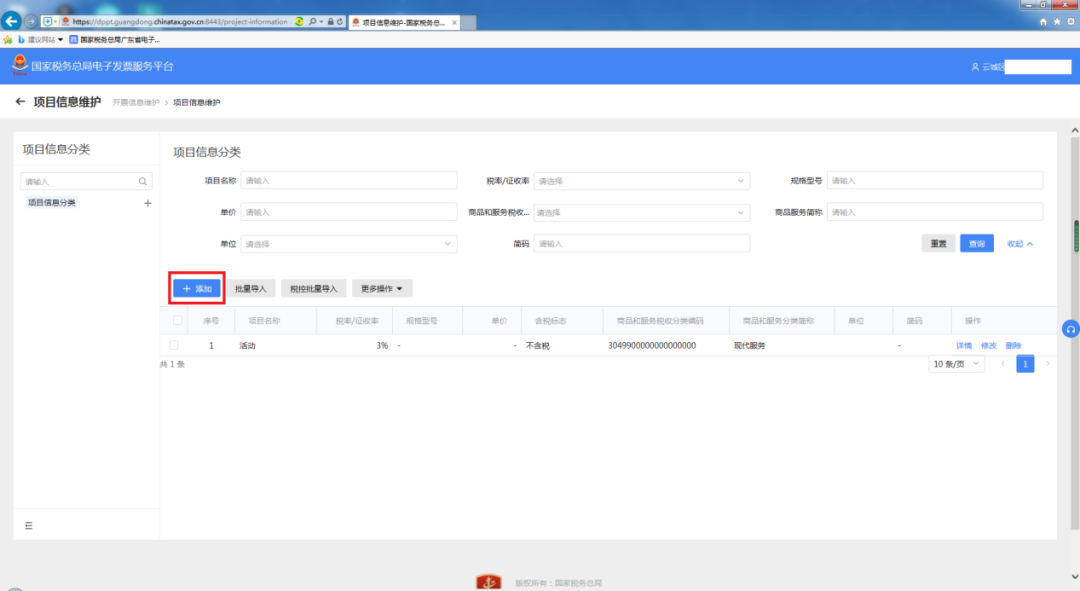Click the scroll-up arrow of page scrollbar
The image size is (1080, 591).
[1074, 129]
